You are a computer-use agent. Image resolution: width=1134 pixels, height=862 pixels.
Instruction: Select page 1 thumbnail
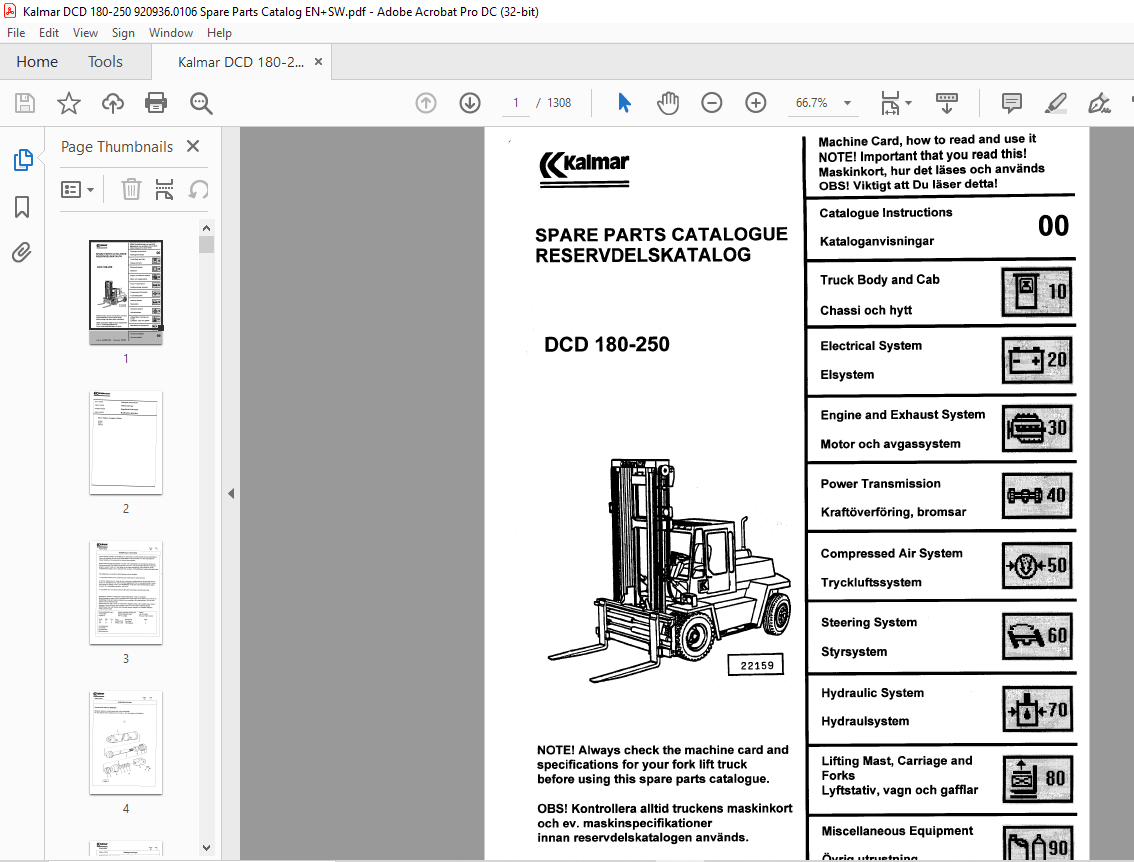(126, 292)
